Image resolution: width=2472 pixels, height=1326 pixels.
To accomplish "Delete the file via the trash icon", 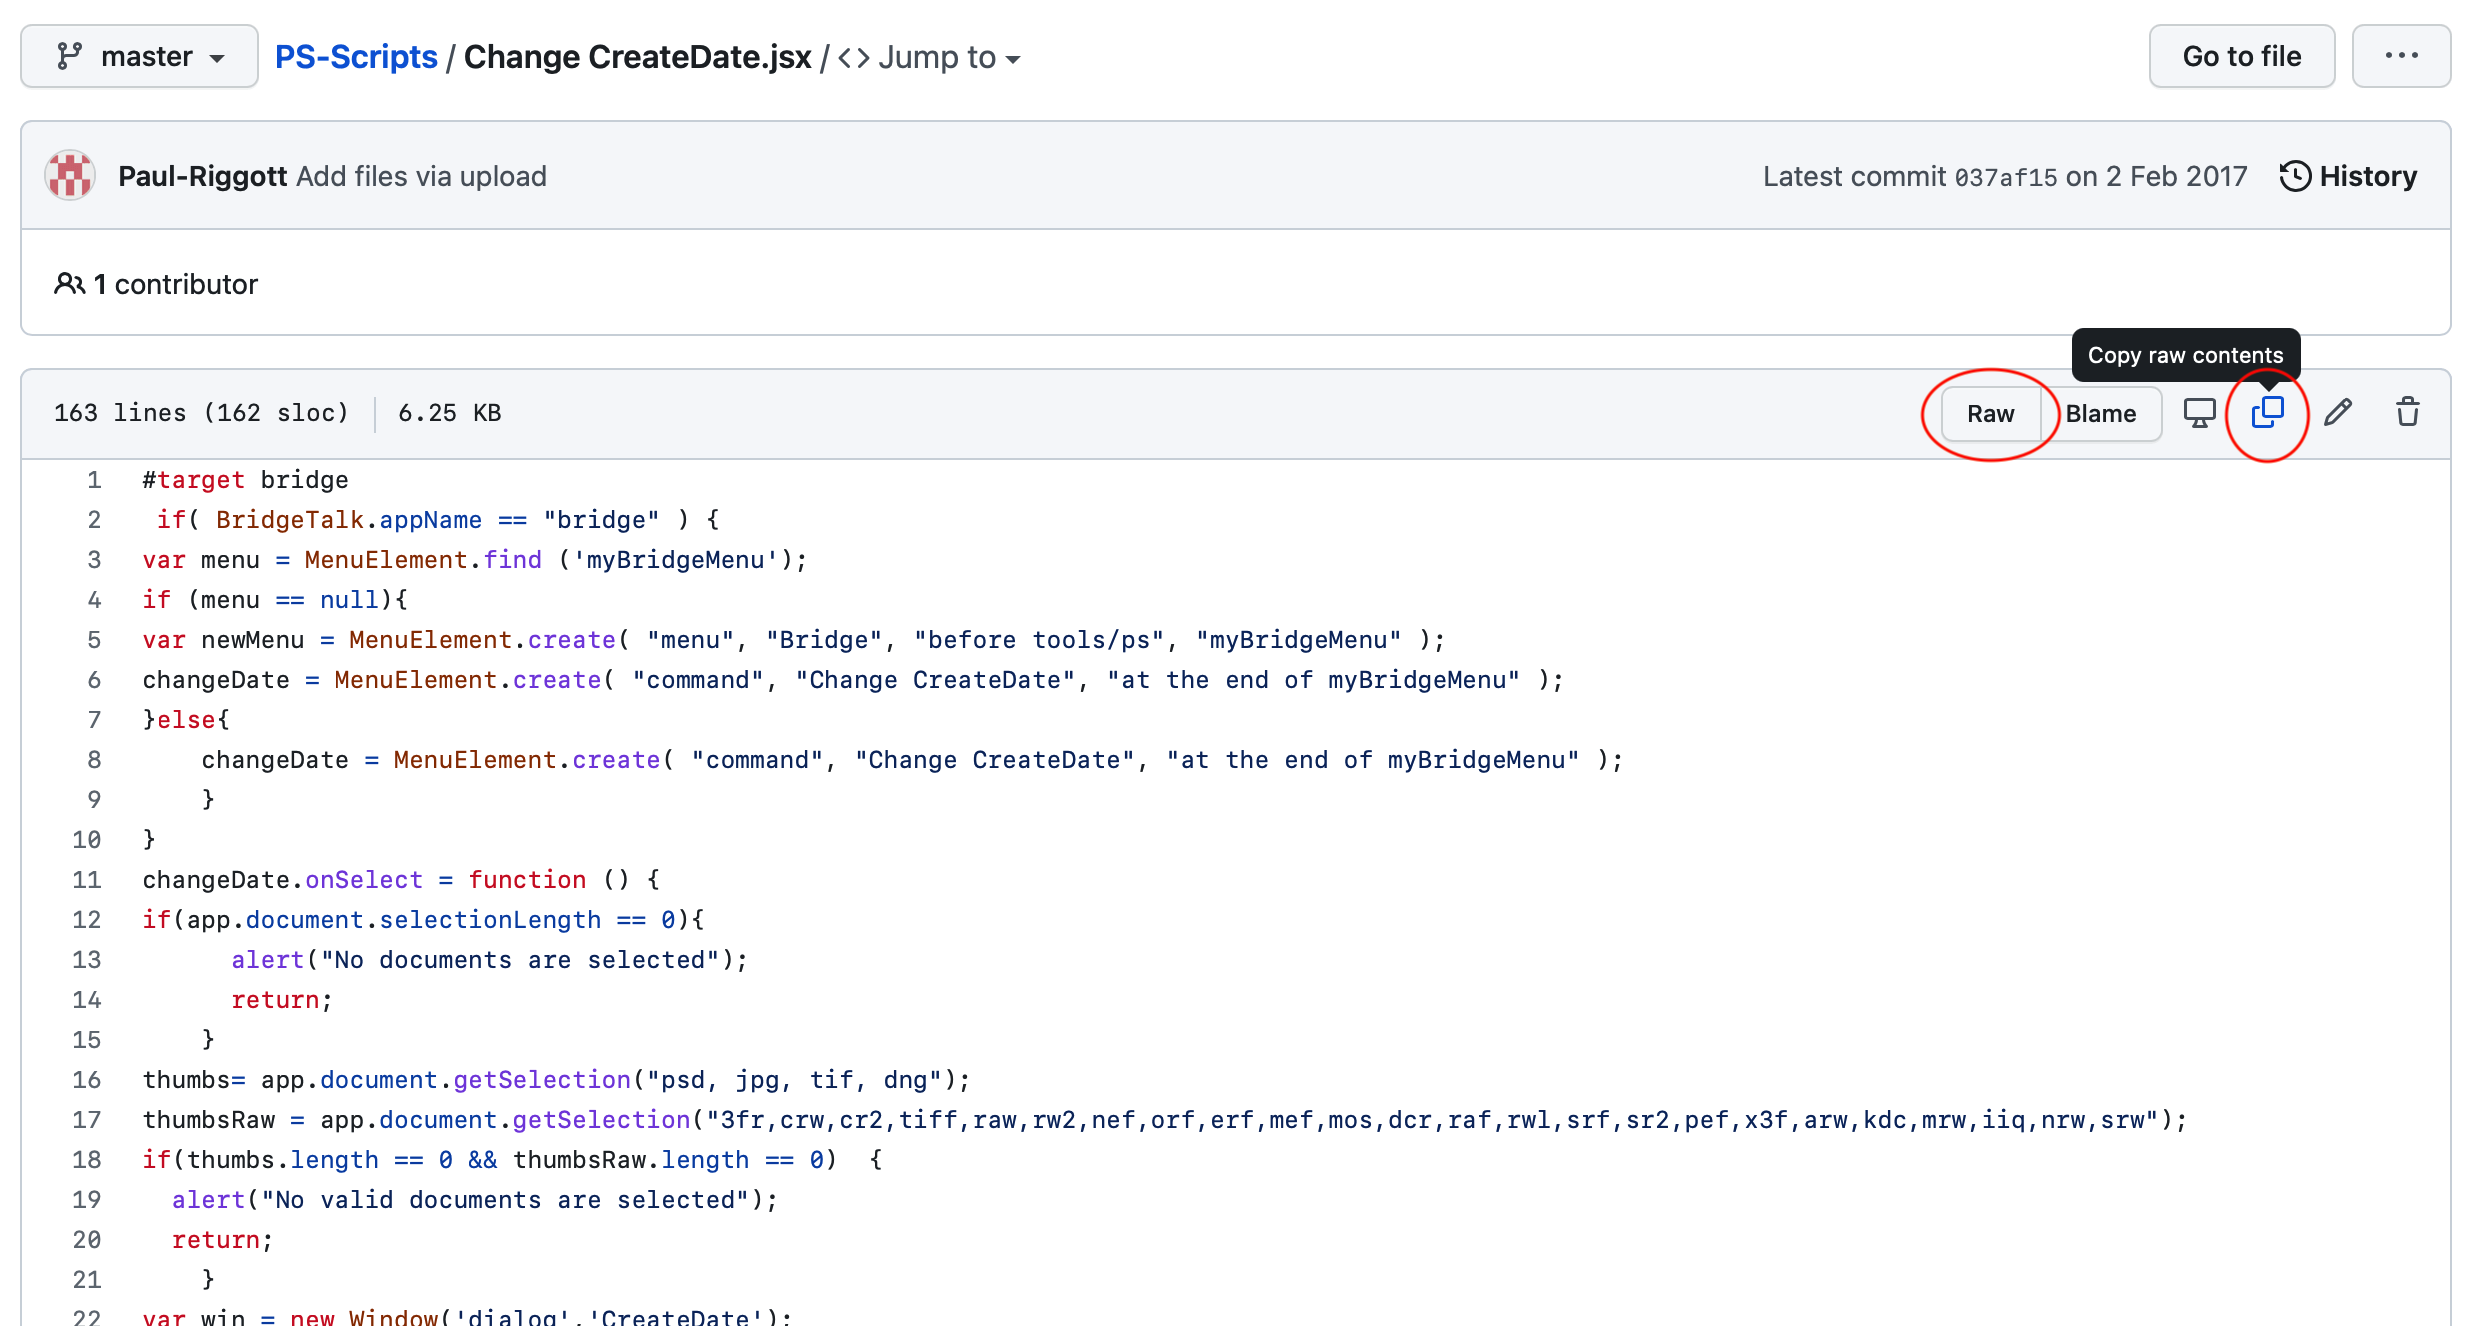I will (2407, 412).
